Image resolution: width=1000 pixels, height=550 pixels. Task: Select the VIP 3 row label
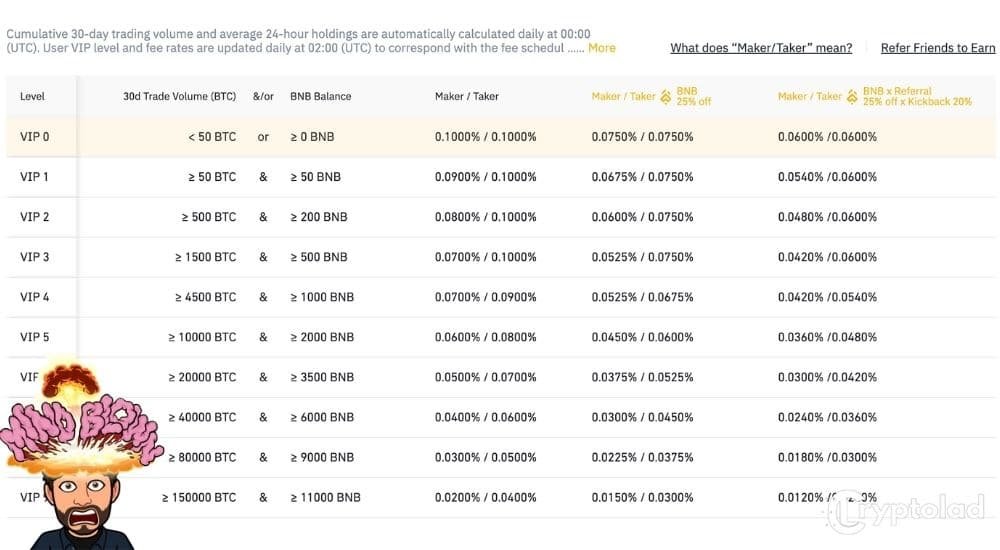[x=34, y=257]
